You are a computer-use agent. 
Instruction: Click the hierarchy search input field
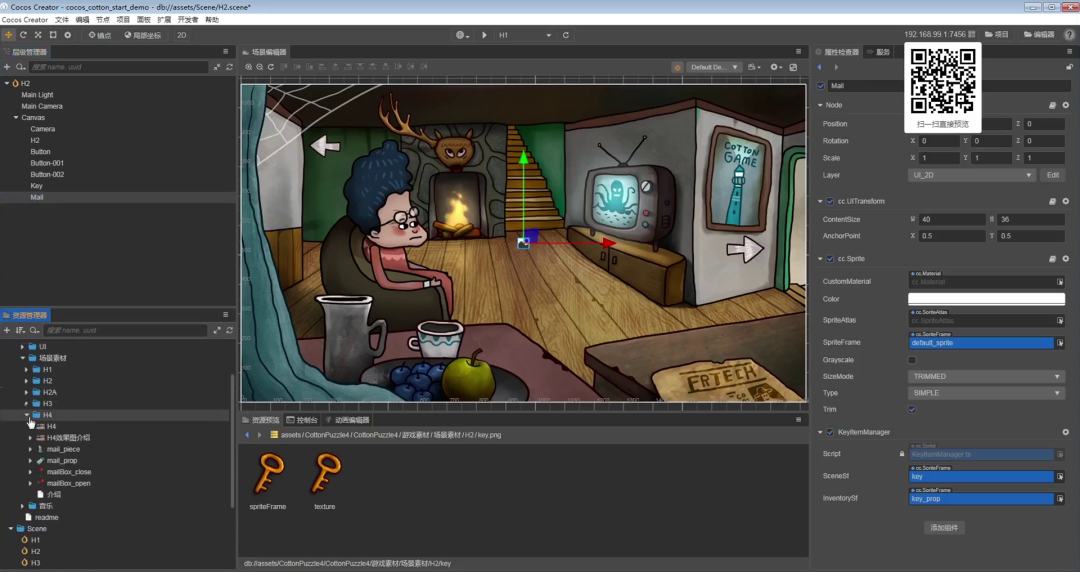click(118, 67)
